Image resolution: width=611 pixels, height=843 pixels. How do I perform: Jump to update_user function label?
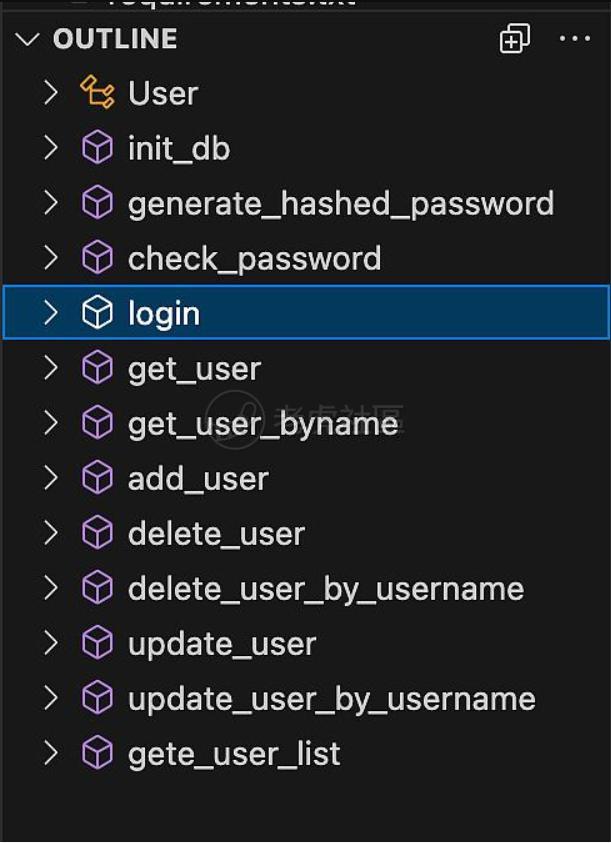[221, 644]
